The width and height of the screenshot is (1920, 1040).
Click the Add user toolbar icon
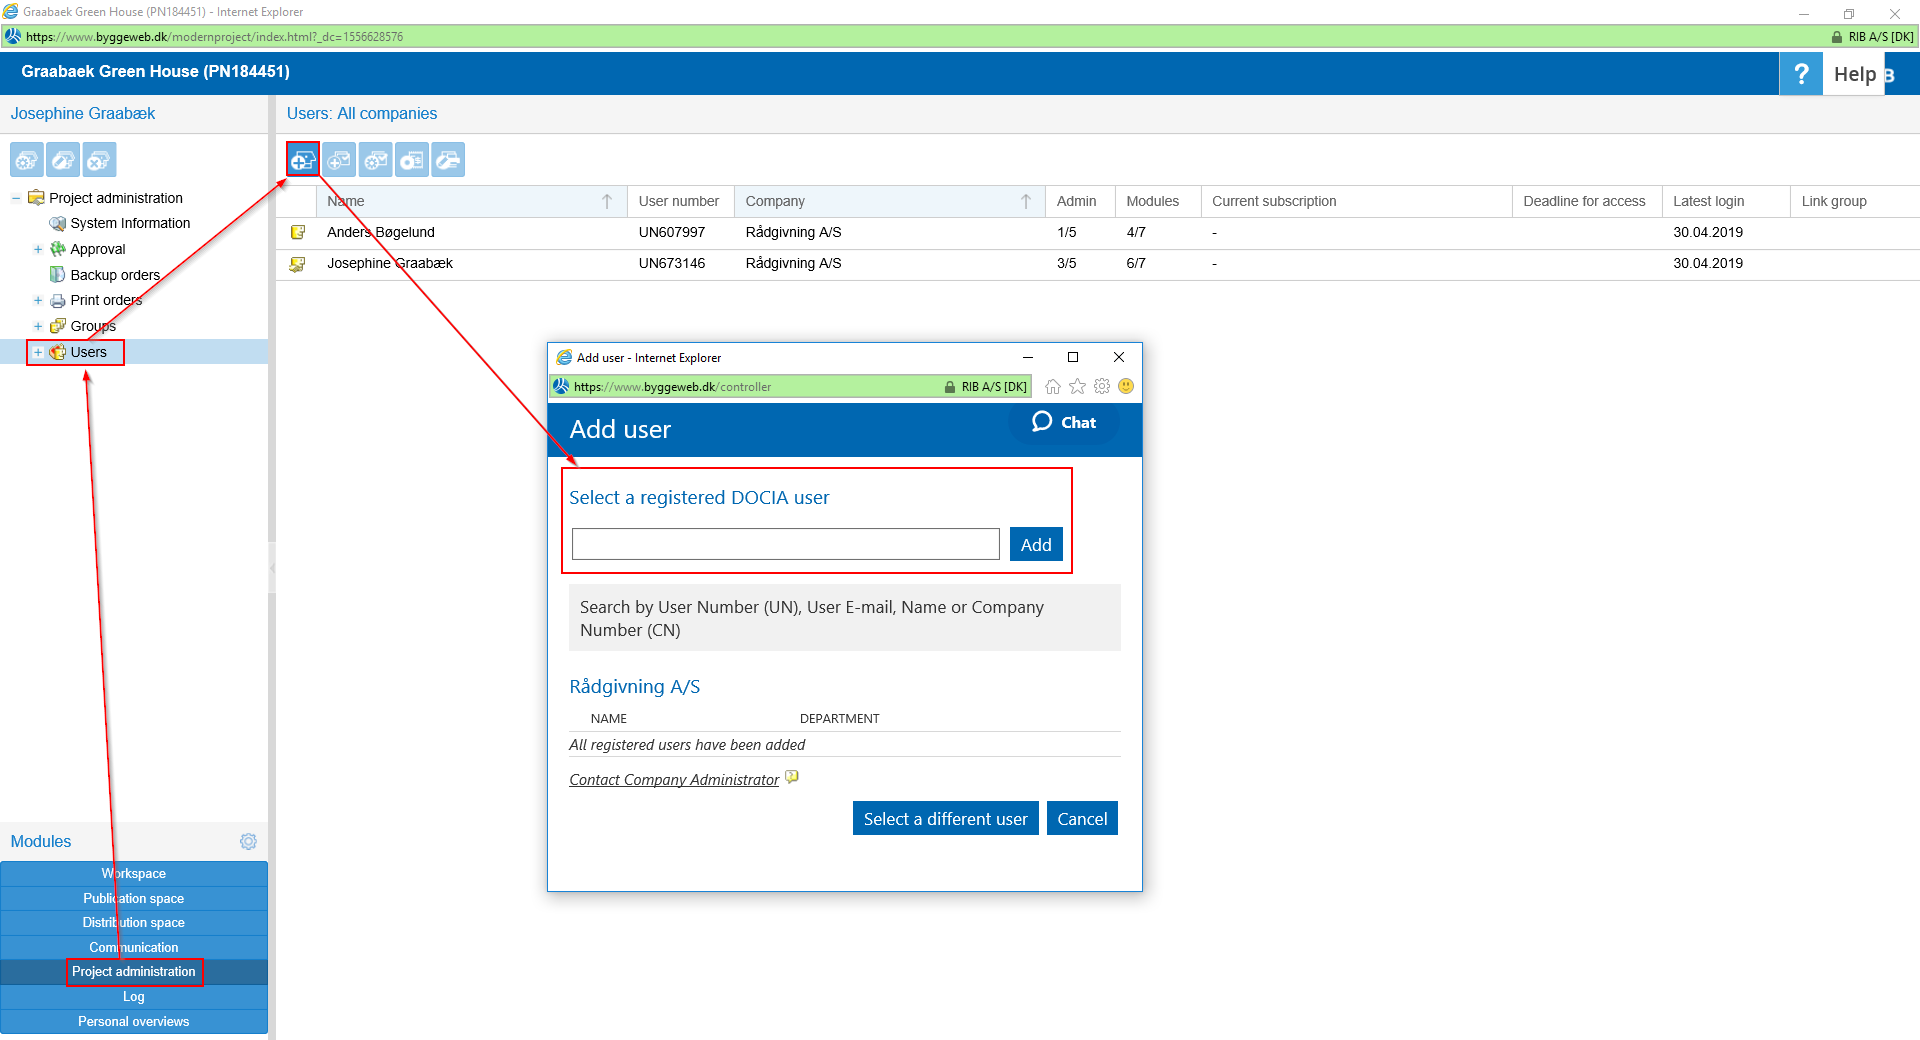coord(303,160)
